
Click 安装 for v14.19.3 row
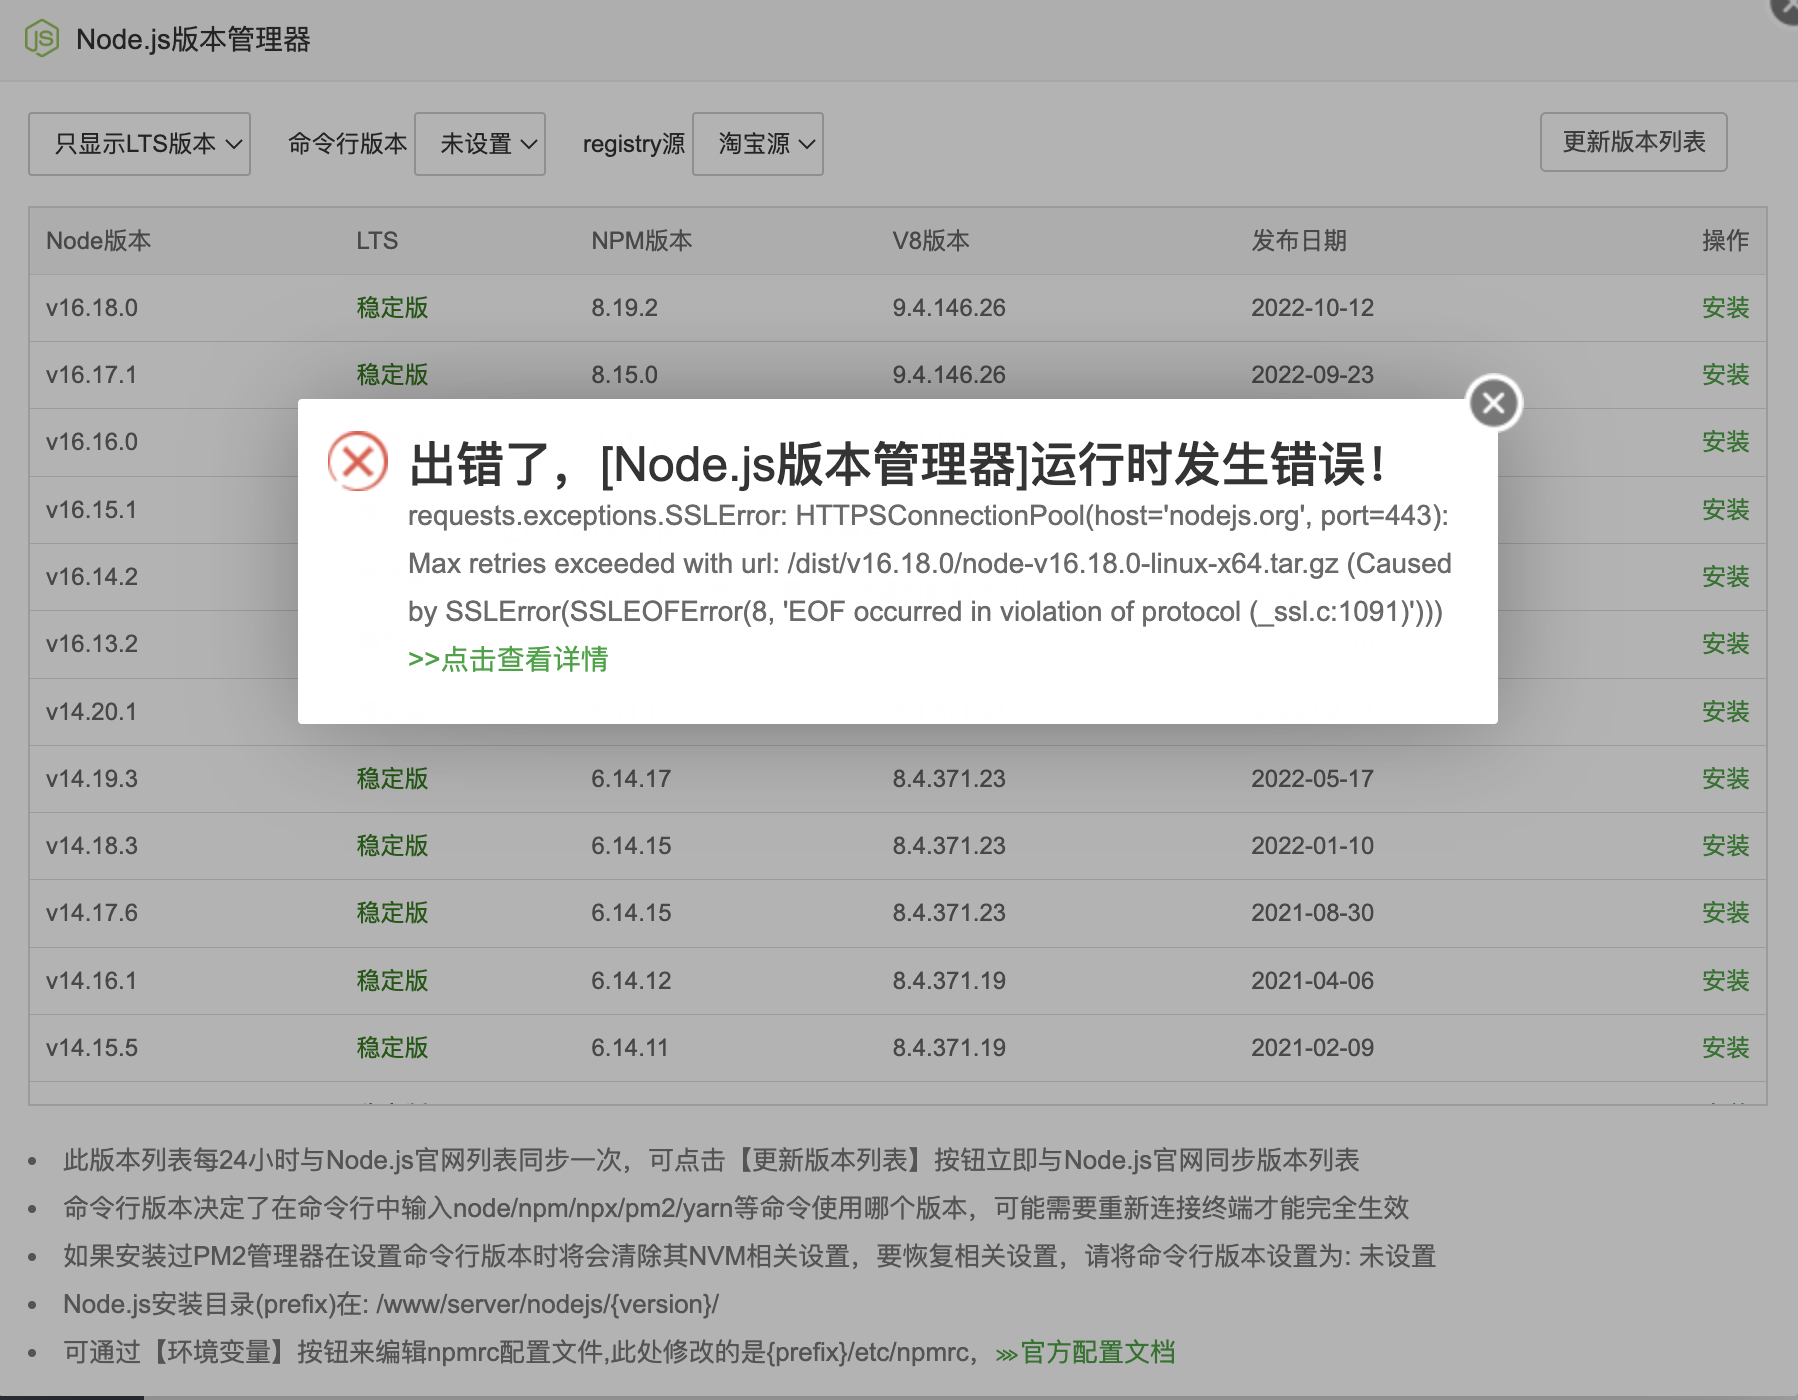1725,779
